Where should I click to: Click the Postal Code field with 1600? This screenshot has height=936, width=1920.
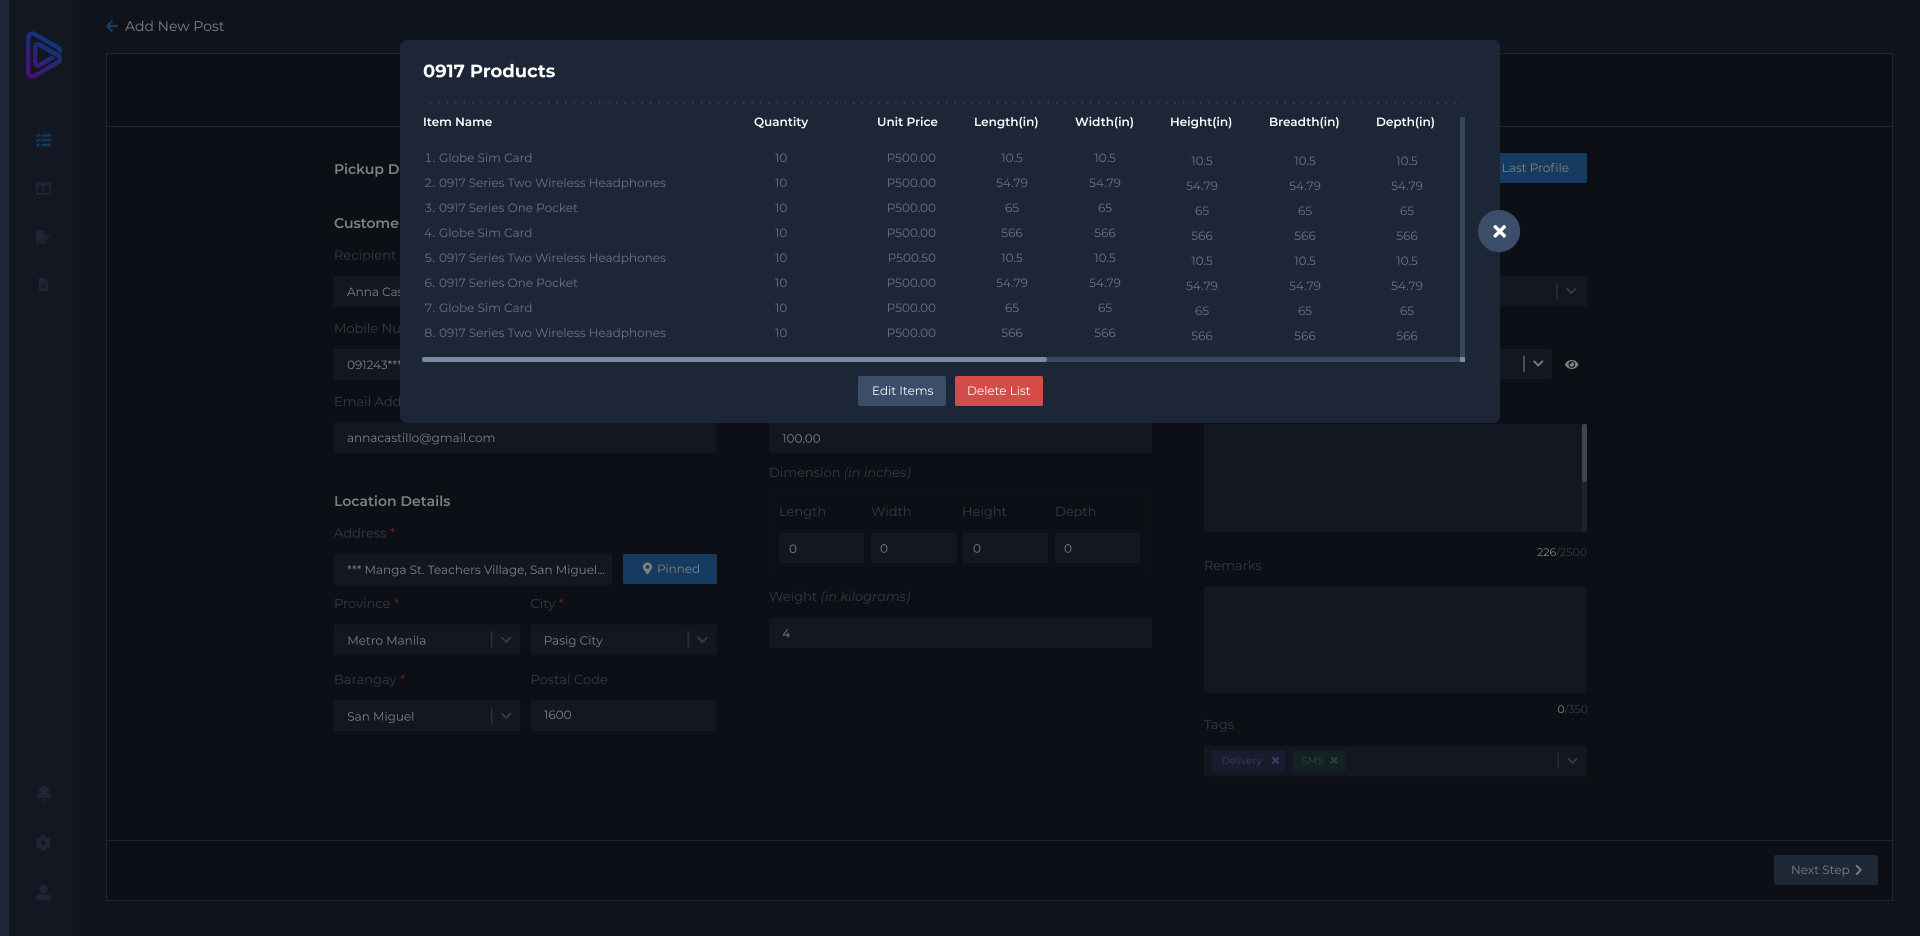(x=623, y=715)
